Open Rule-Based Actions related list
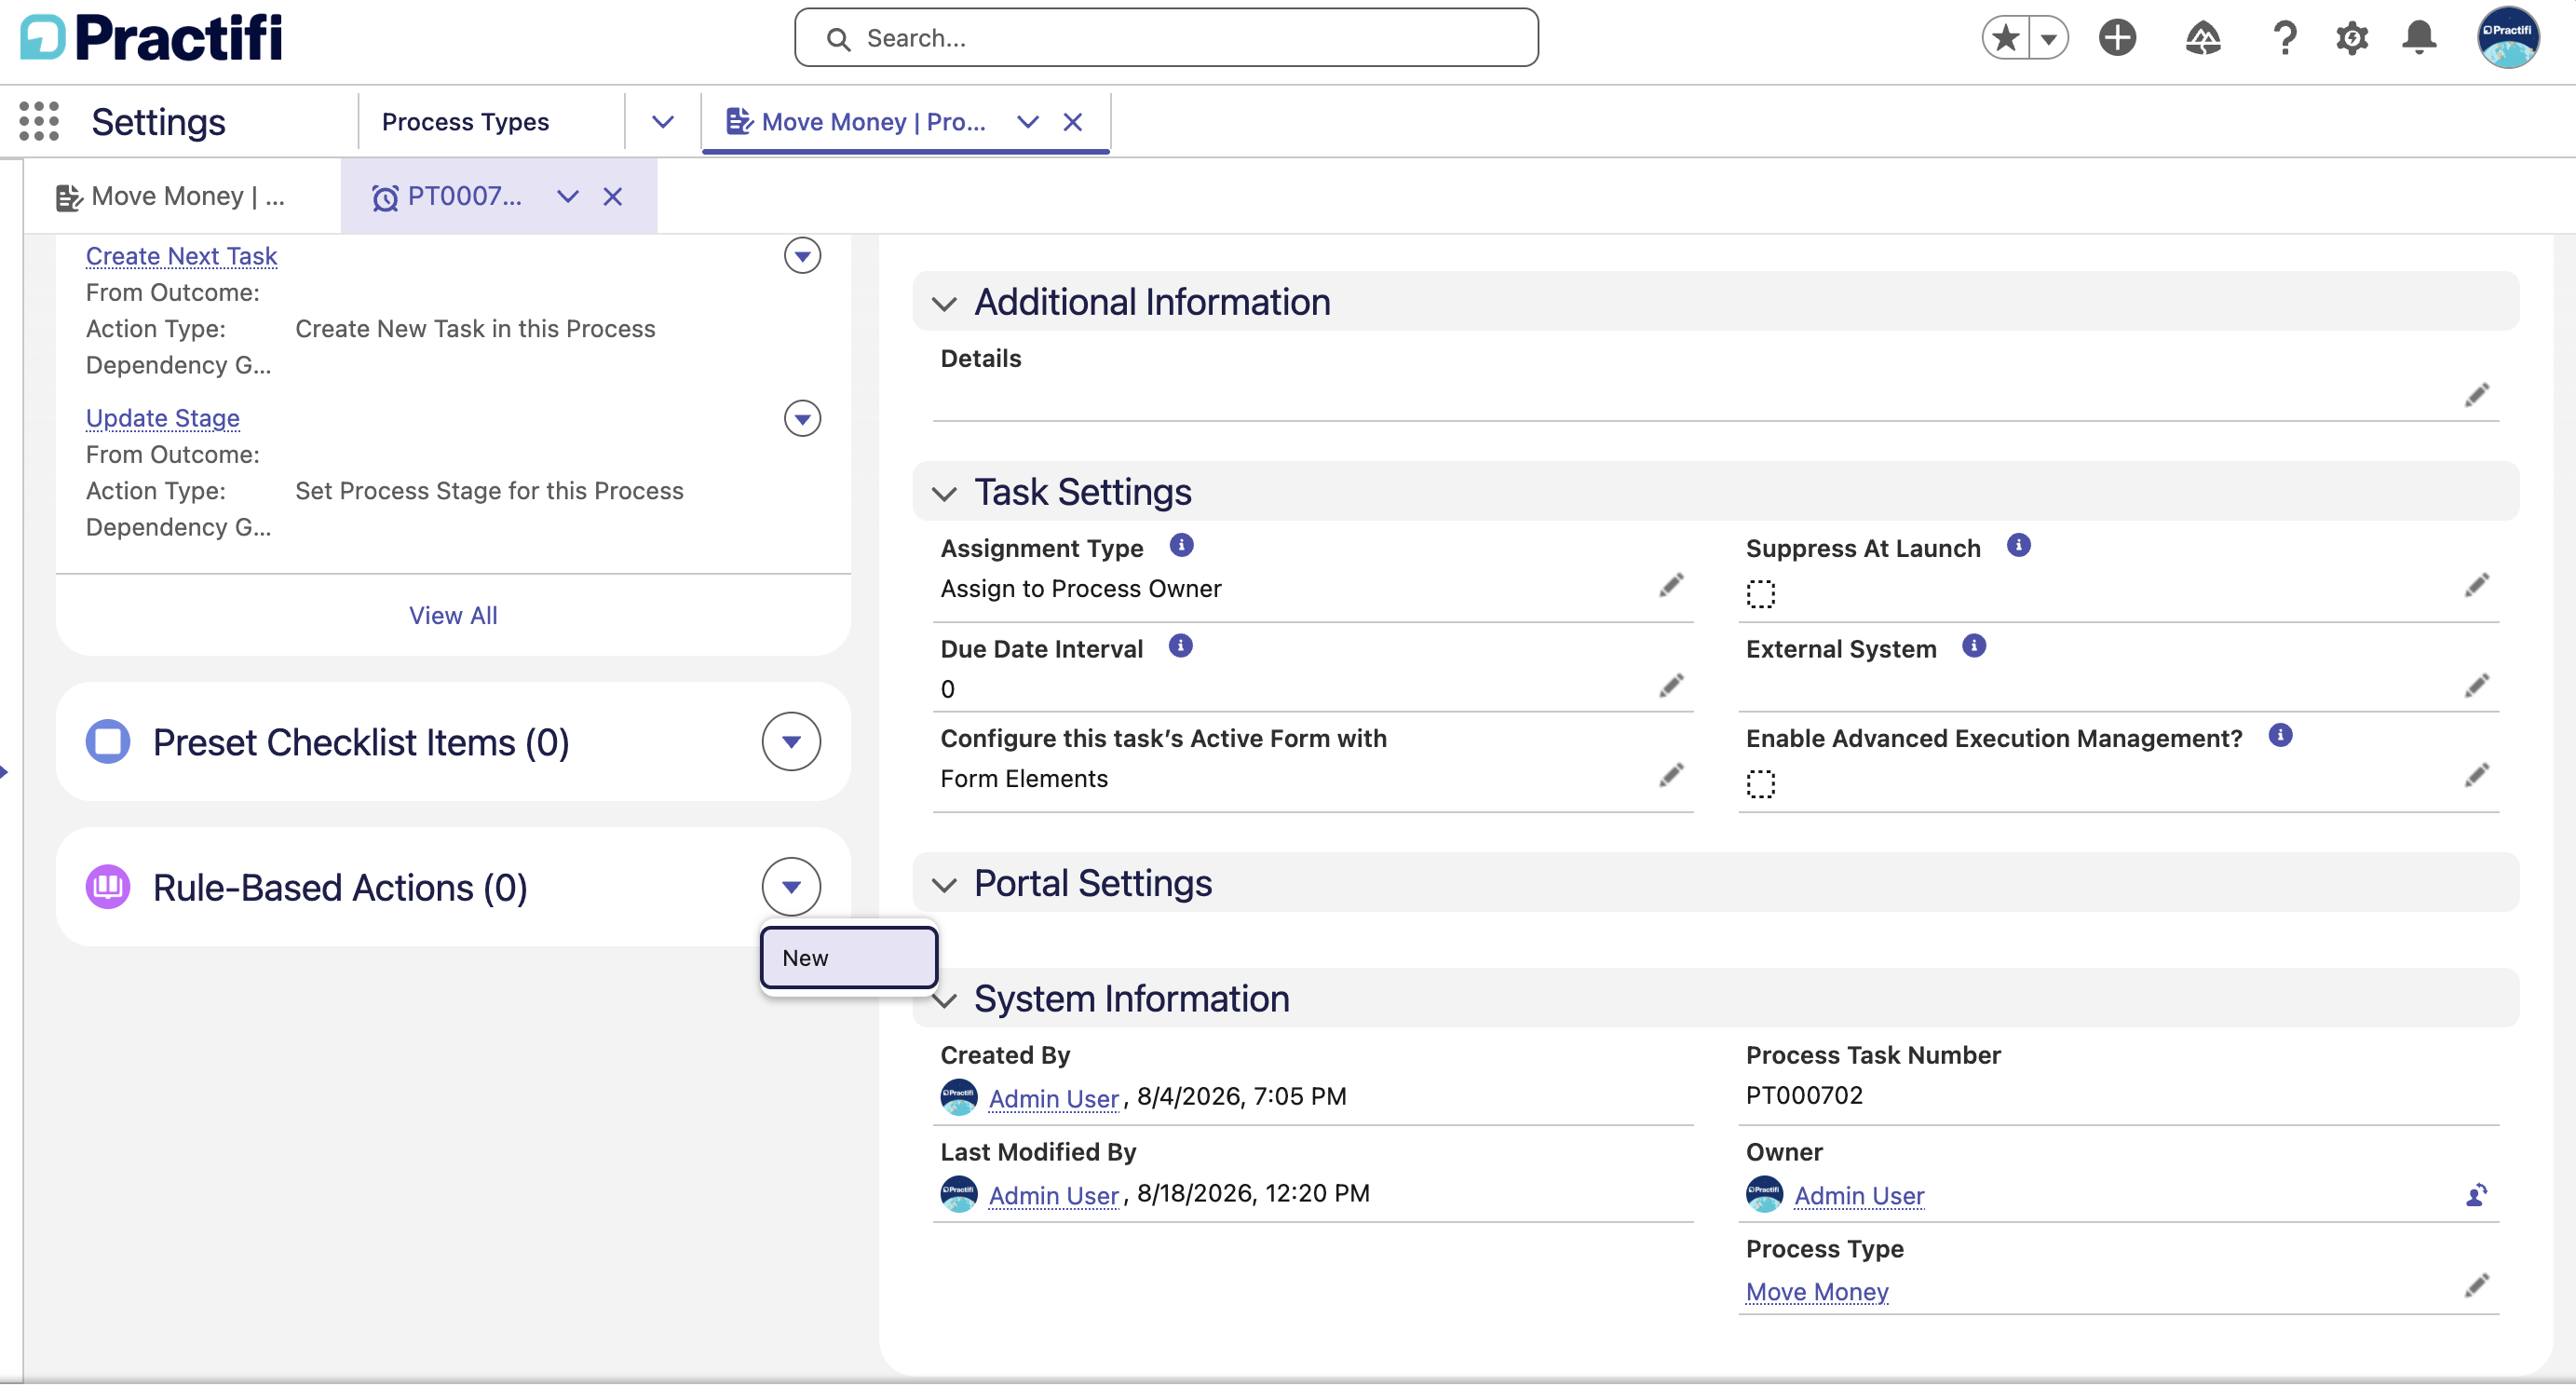This screenshot has width=2576, height=1386. point(339,887)
